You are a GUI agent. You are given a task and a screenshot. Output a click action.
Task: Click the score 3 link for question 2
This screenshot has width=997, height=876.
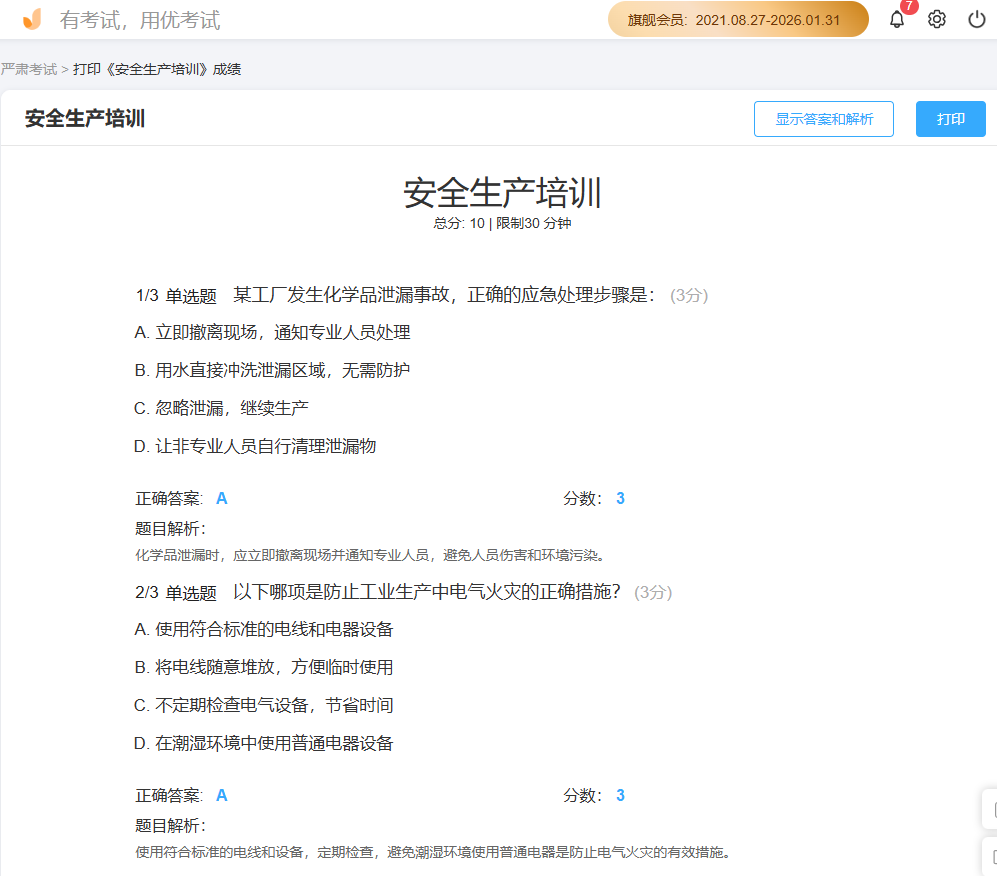(620, 795)
